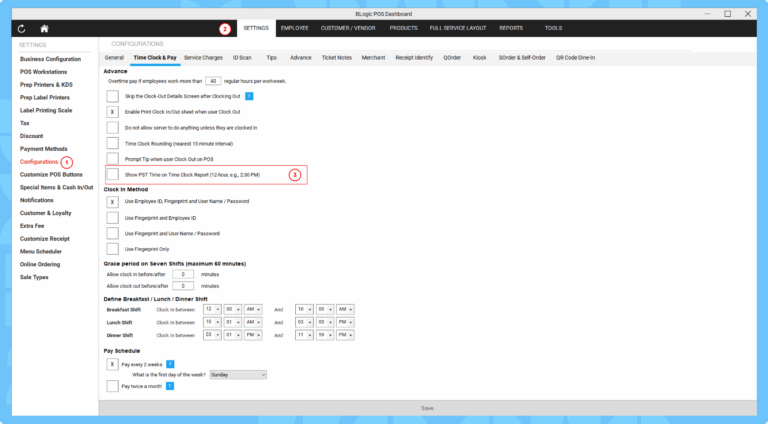Viewport: 768px width, 424px height.
Task: Open Customize POS Buttons settings
Action: (51, 174)
